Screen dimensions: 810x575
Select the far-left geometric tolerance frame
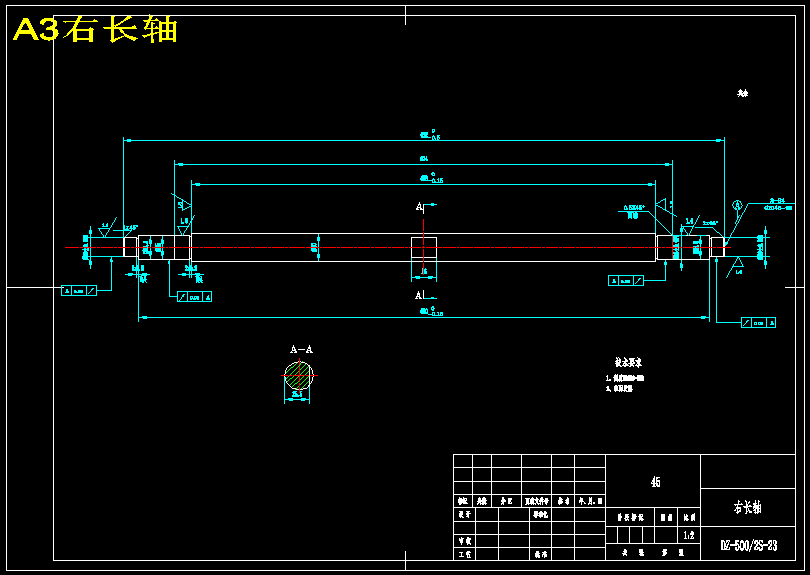(x=79, y=290)
